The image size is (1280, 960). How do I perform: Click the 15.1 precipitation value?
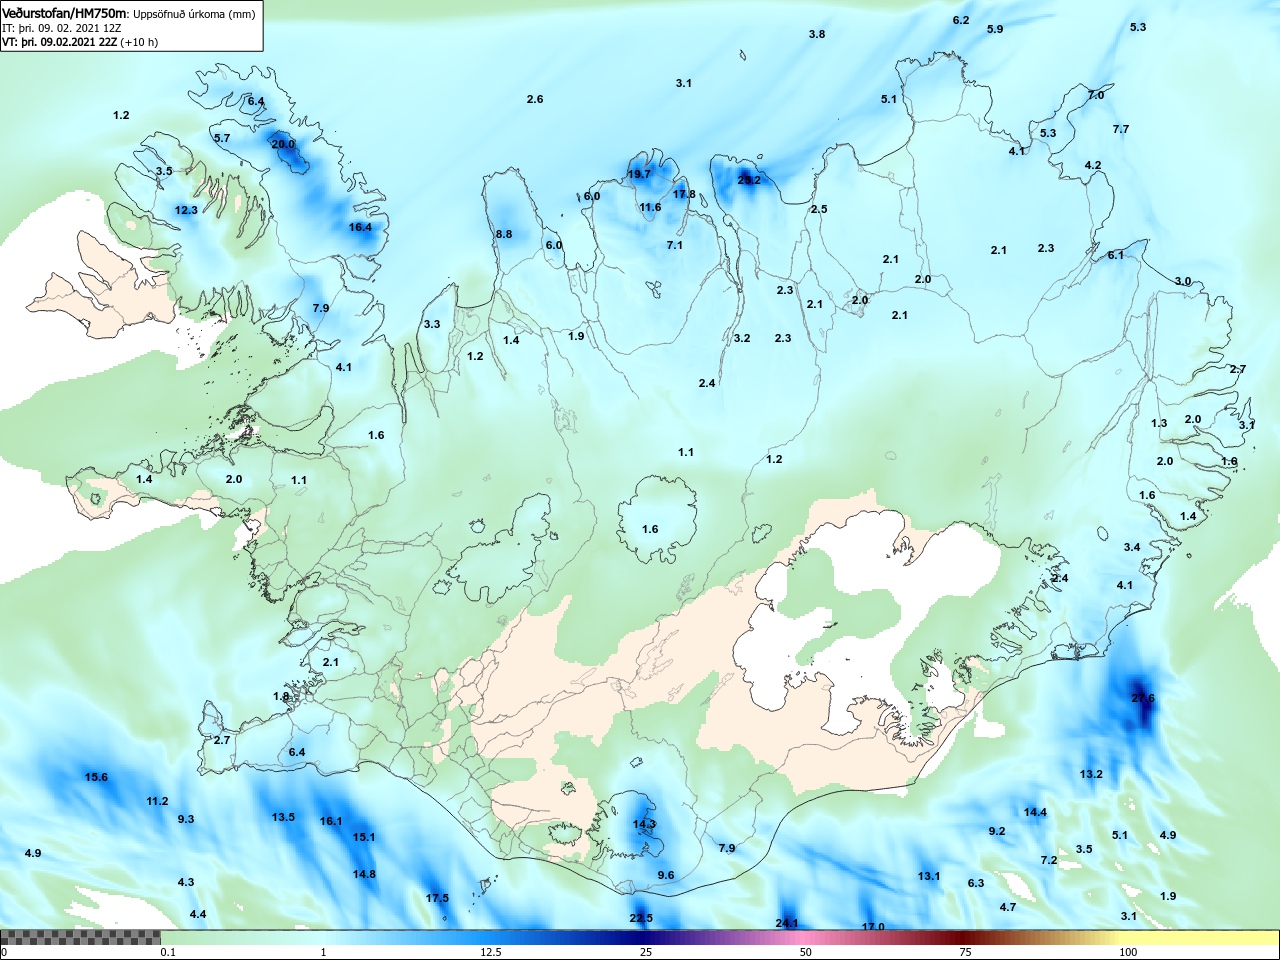[x=364, y=837]
